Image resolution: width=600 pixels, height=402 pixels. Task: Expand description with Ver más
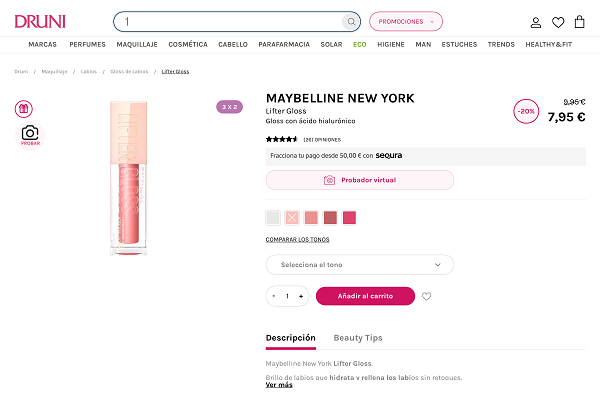[x=279, y=385]
